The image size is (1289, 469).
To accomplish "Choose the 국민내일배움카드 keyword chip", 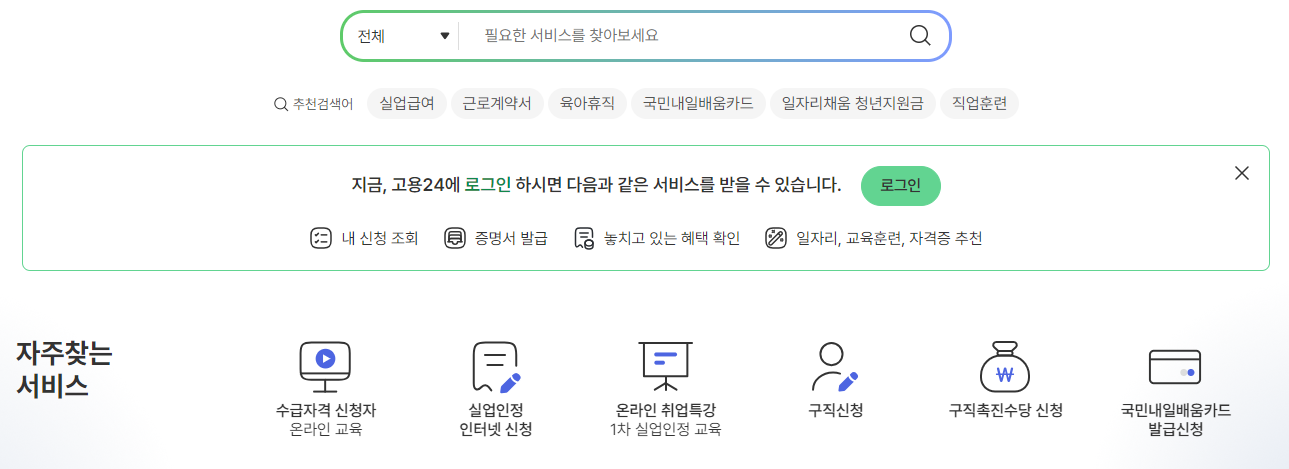I will click(x=698, y=104).
